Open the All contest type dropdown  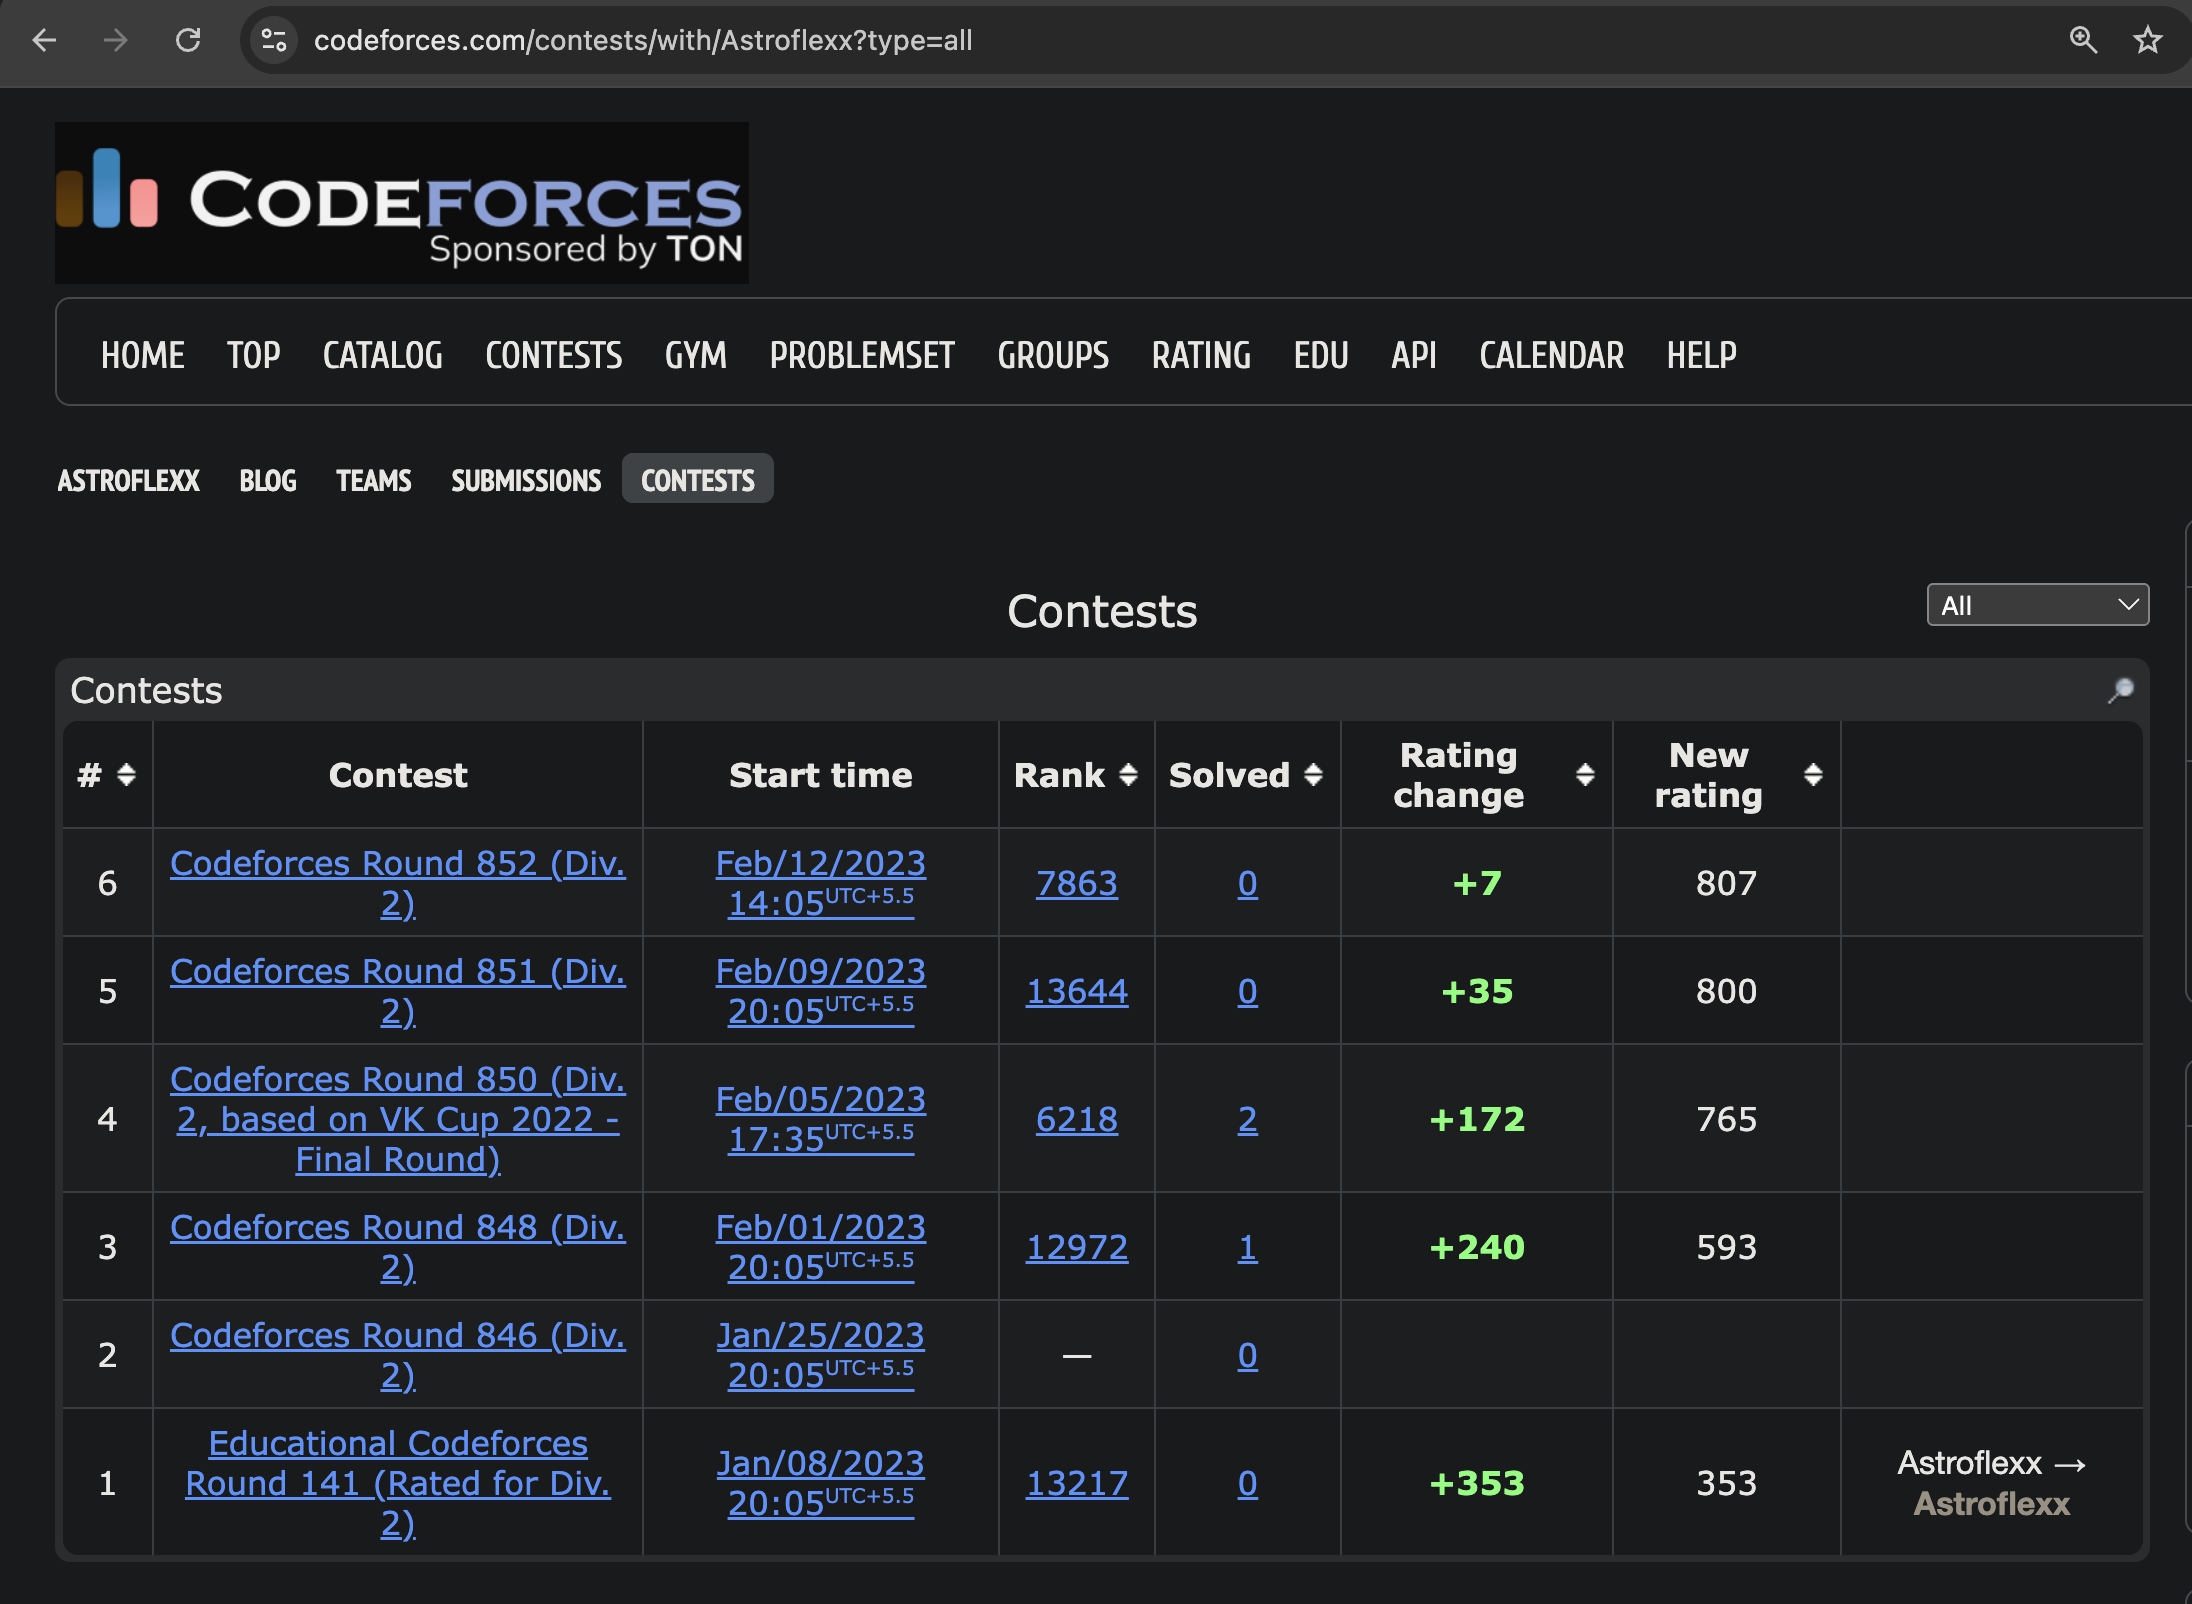pyautogui.click(x=2037, y=605)
